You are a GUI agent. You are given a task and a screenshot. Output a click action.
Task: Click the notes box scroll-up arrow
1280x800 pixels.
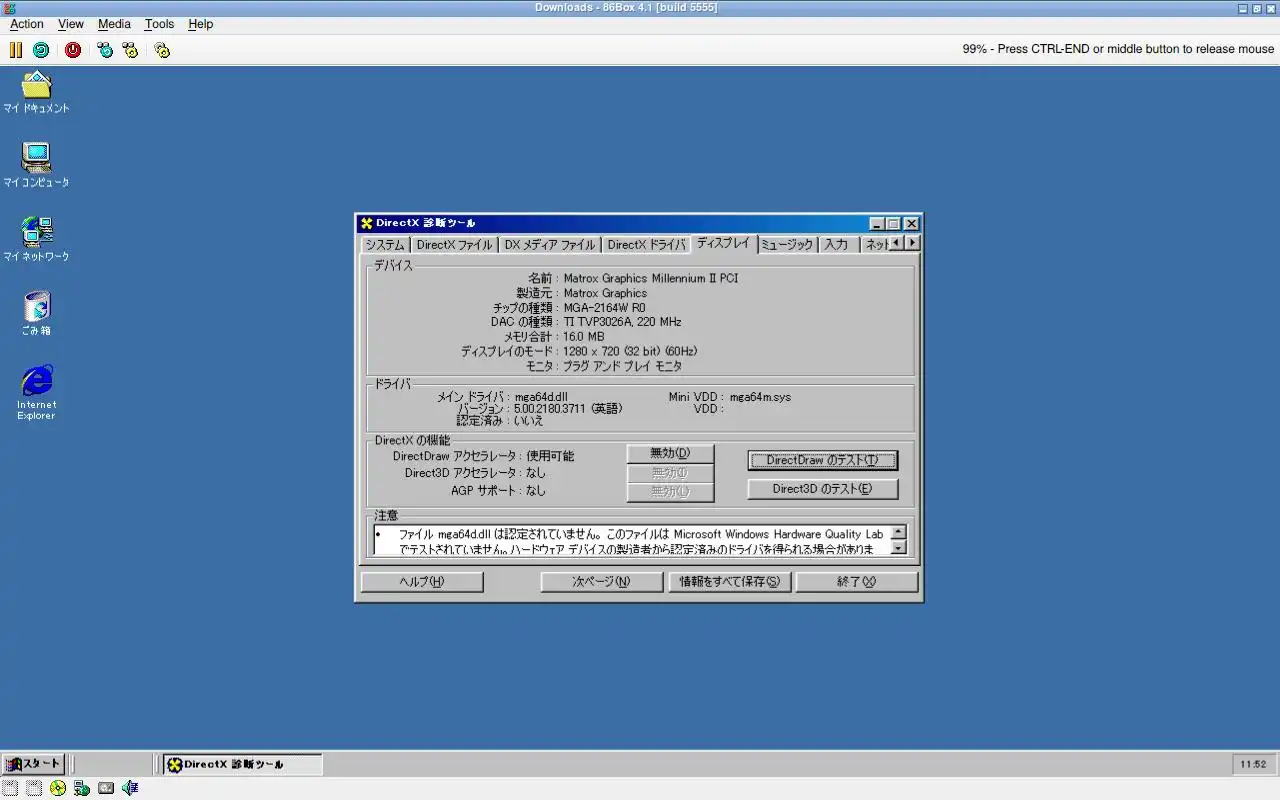click(x=898, y=533)
